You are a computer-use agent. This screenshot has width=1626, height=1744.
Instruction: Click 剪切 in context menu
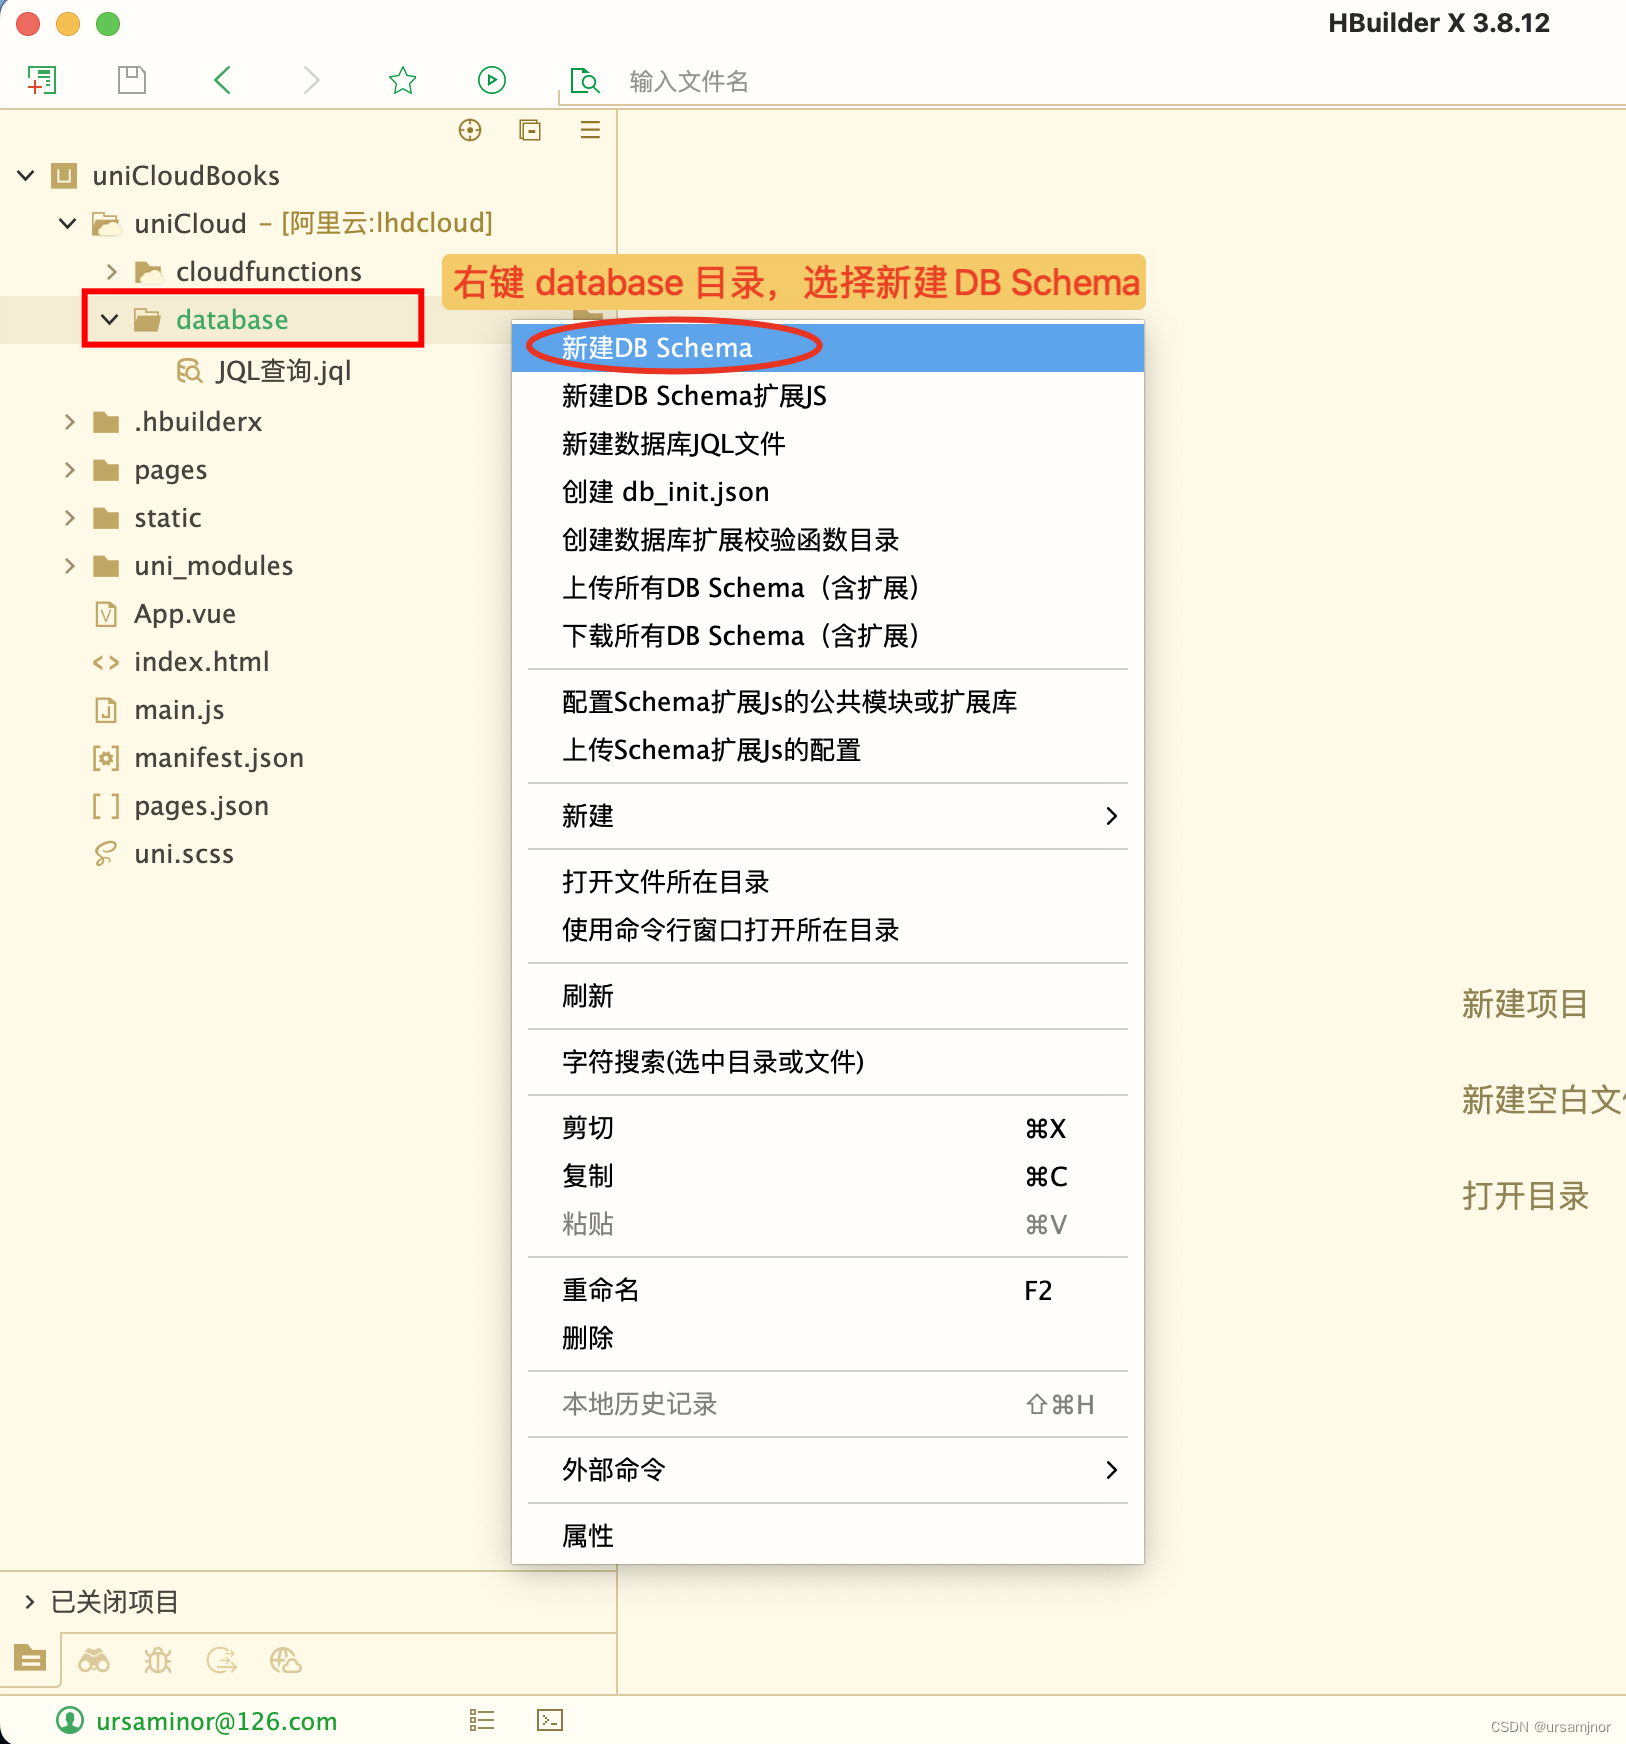coord(828,1128)
